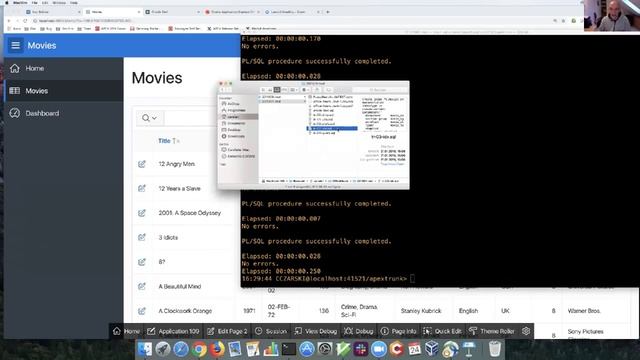The width and height of the screenshot is (640, 360).
Task: Click the 'A Clockwork Orange' title cell
Action: [185, 311]
